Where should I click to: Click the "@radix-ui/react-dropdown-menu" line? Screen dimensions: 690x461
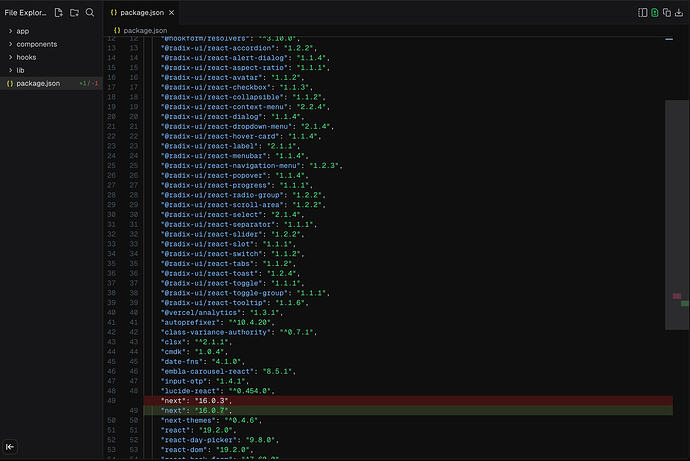(247, 127)
